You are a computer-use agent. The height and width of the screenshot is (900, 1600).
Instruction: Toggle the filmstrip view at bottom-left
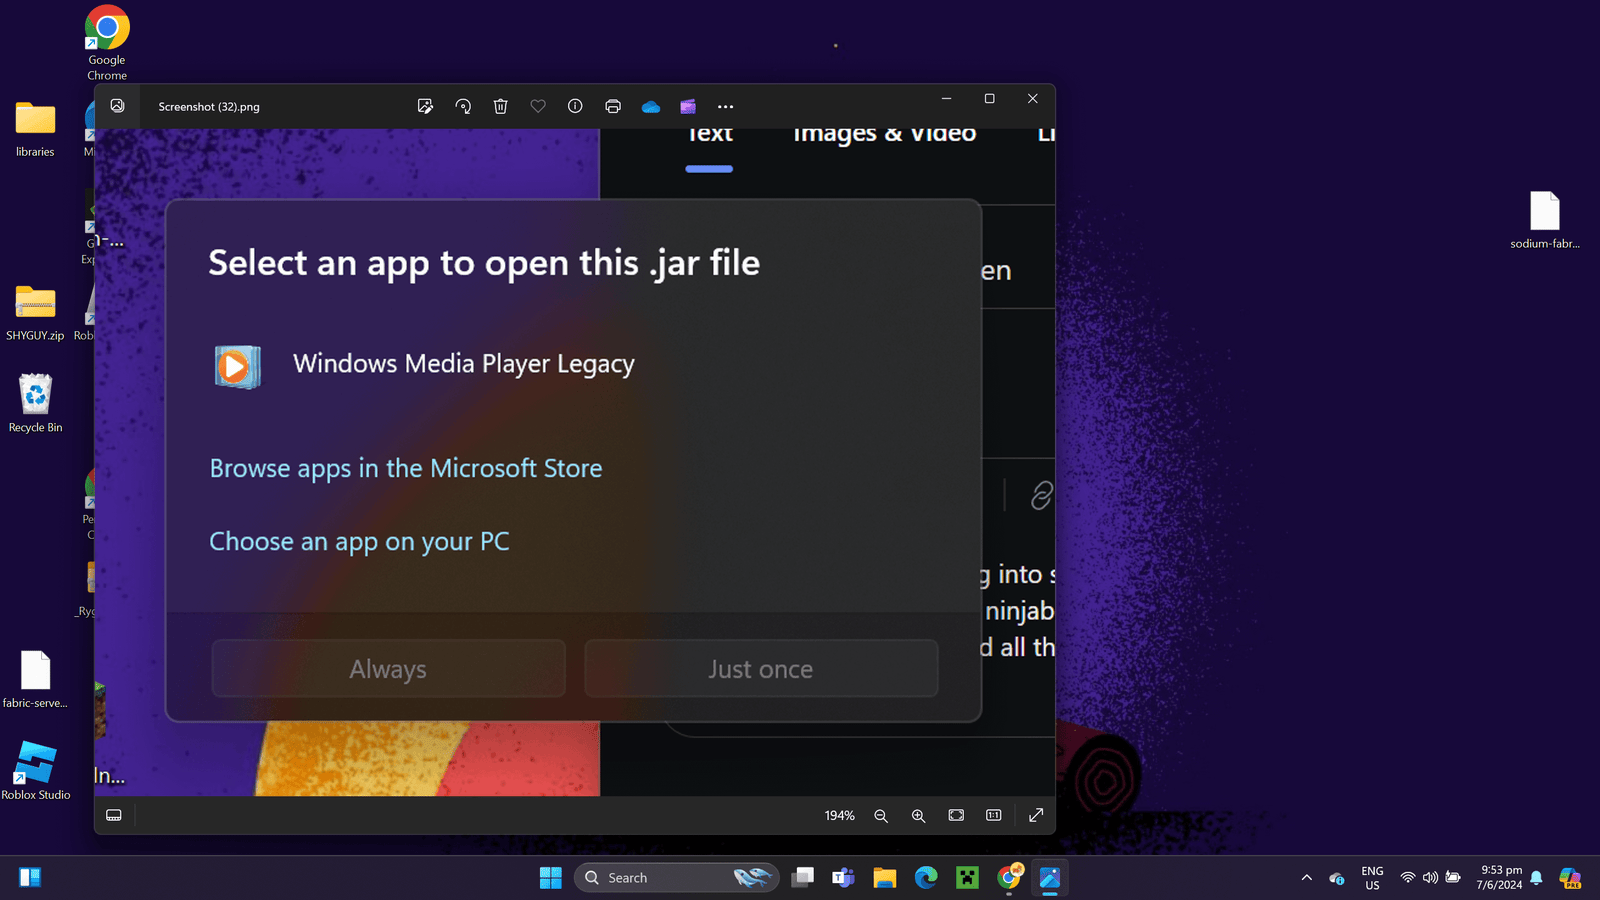[x=114, y=816]
